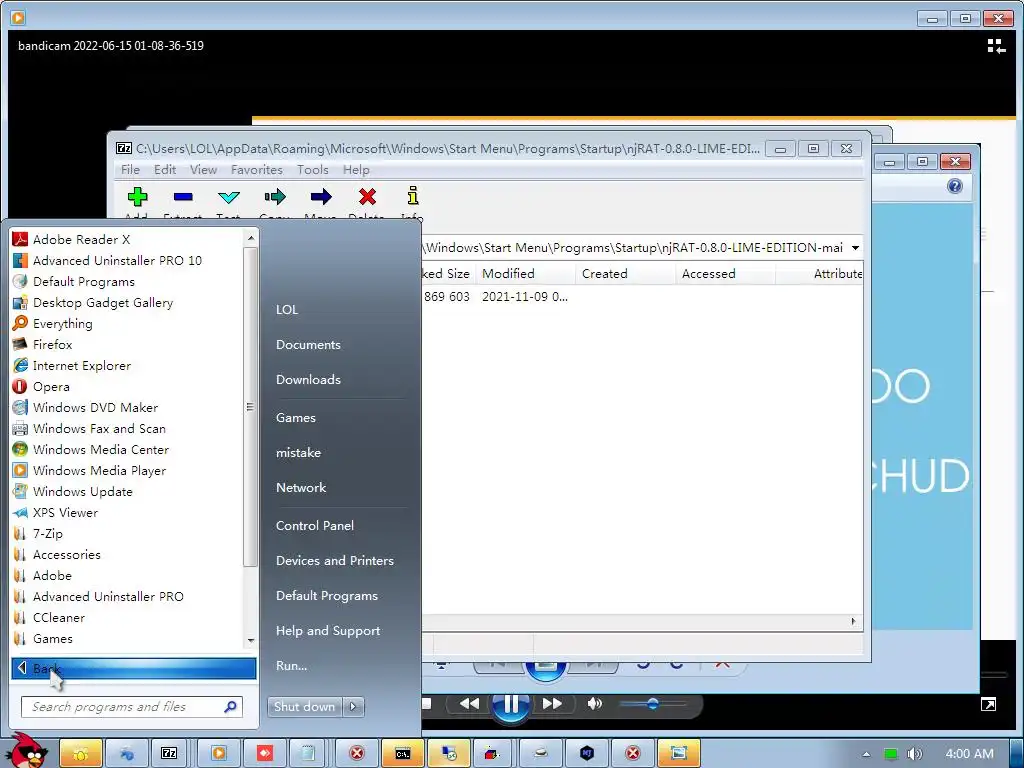
Task: Open Devices and Printers
Action: [334, 561]
